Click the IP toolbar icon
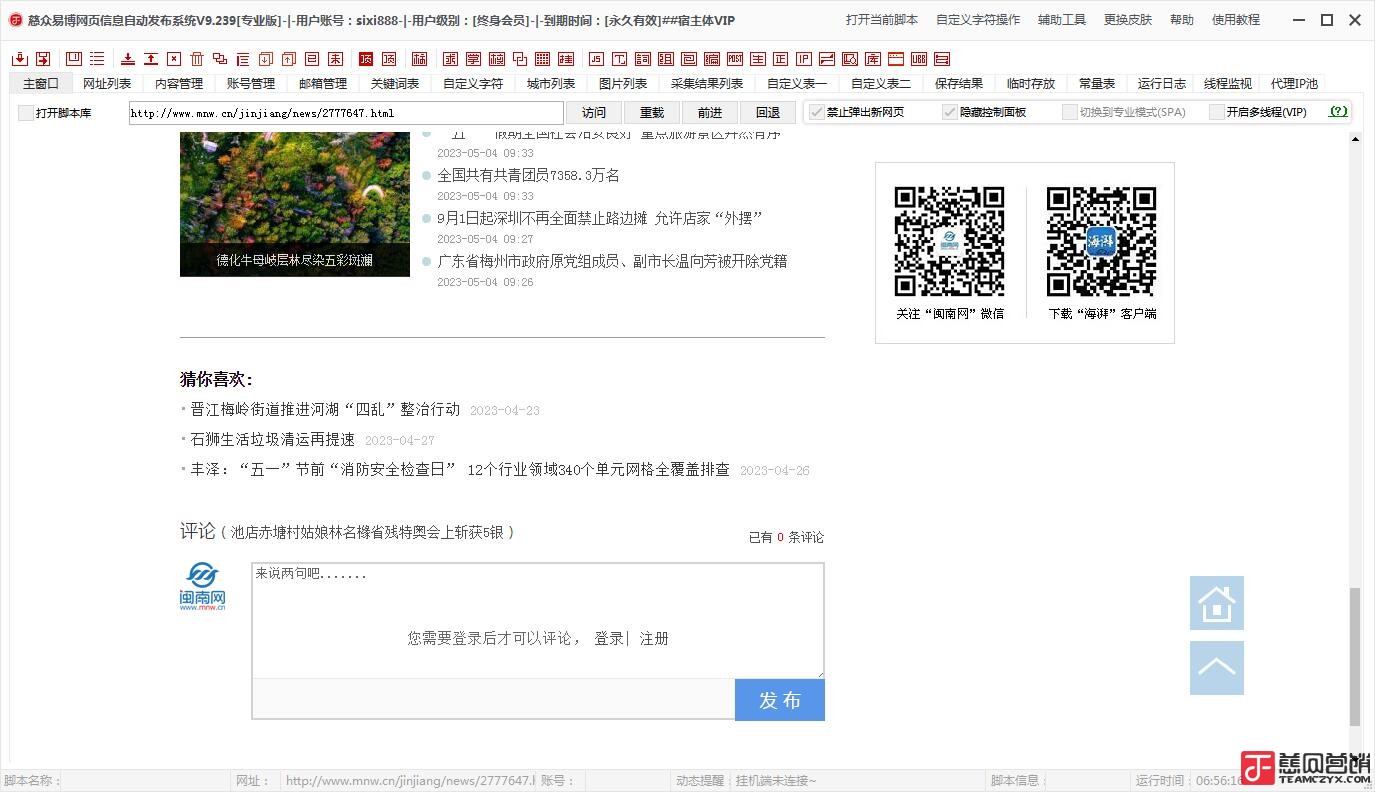The height and width of the screenshot is (792, 1375). pyautogui.click(x=804, y=59)
